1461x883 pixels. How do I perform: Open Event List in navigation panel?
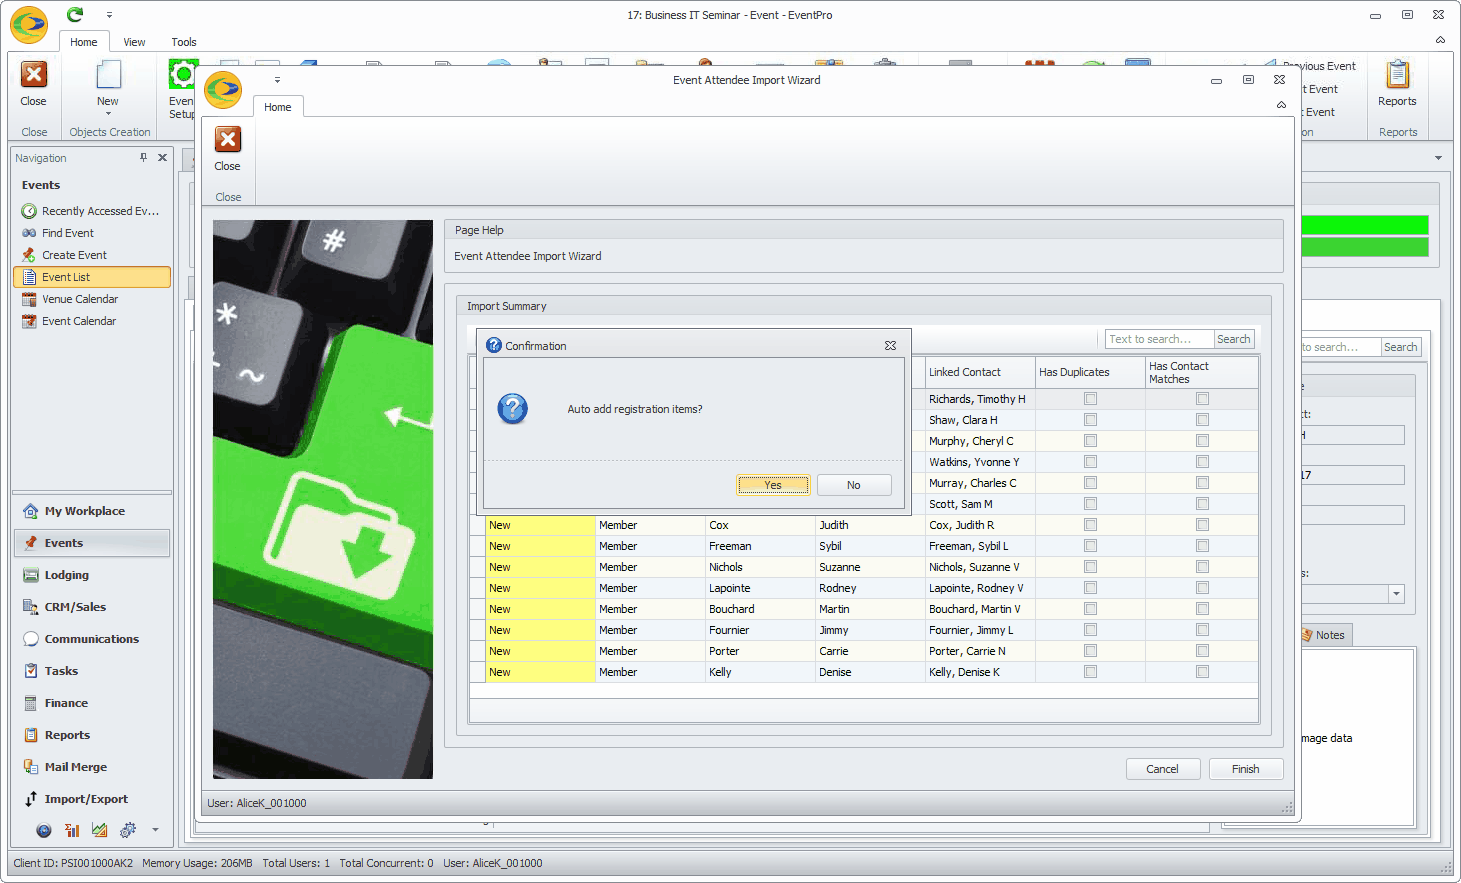point(92,277)
